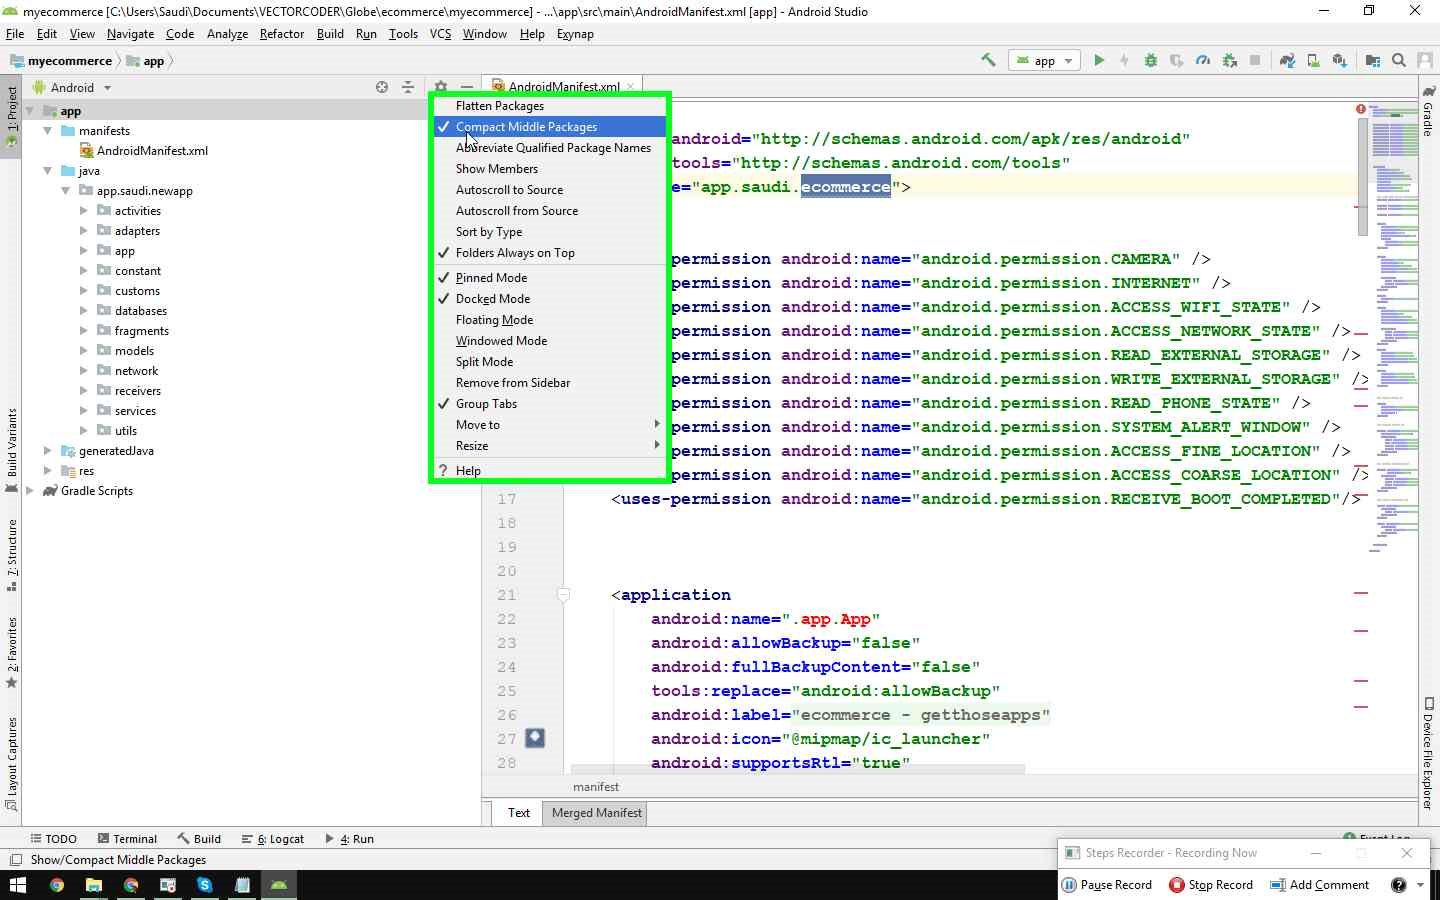Click the Apply Changes lightning icon

[1125, 60]
